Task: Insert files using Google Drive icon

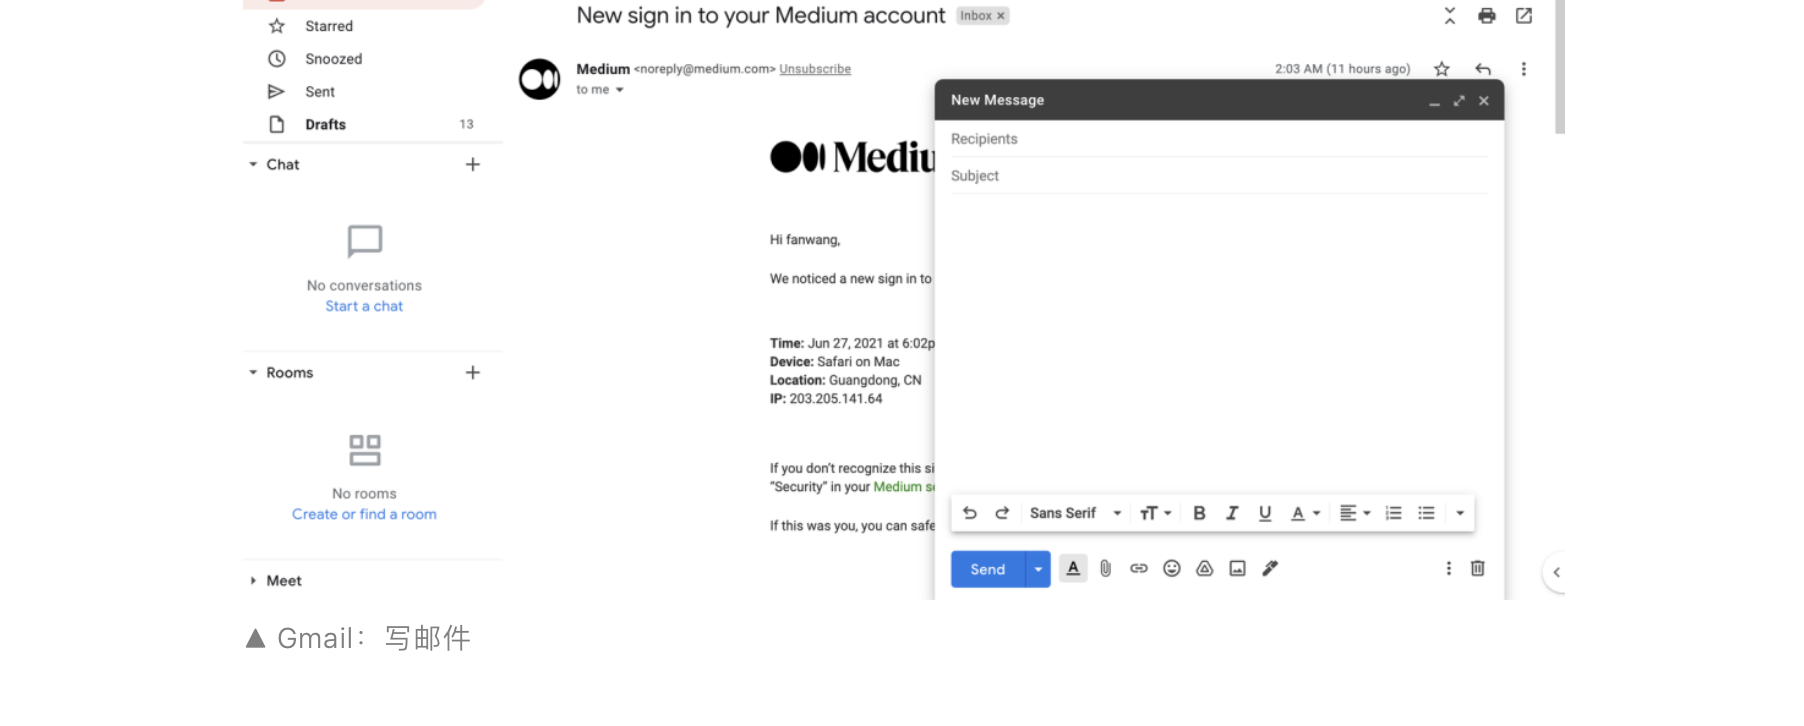Action: point(1205,568)
